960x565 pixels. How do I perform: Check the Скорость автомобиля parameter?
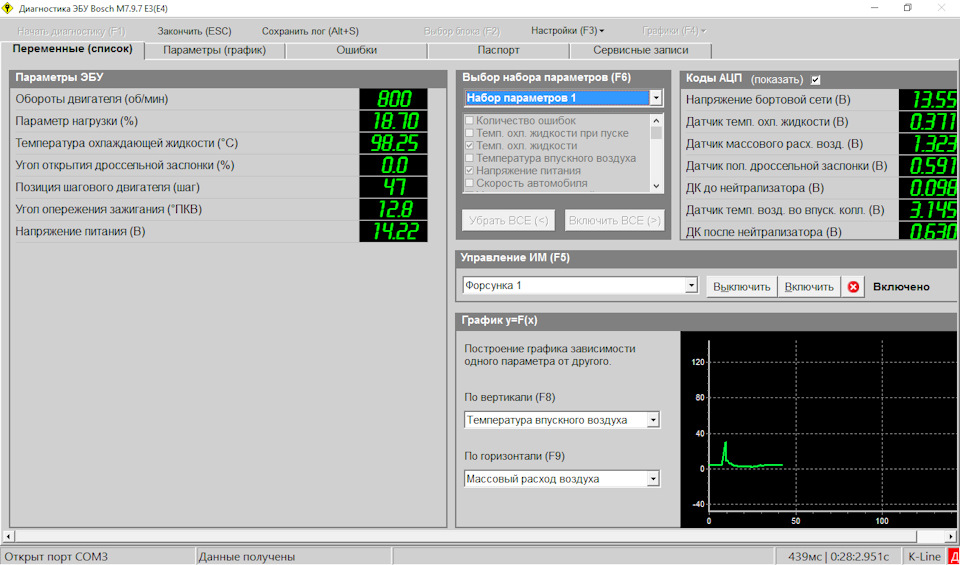pyautogui.click(x=470, y=183)
